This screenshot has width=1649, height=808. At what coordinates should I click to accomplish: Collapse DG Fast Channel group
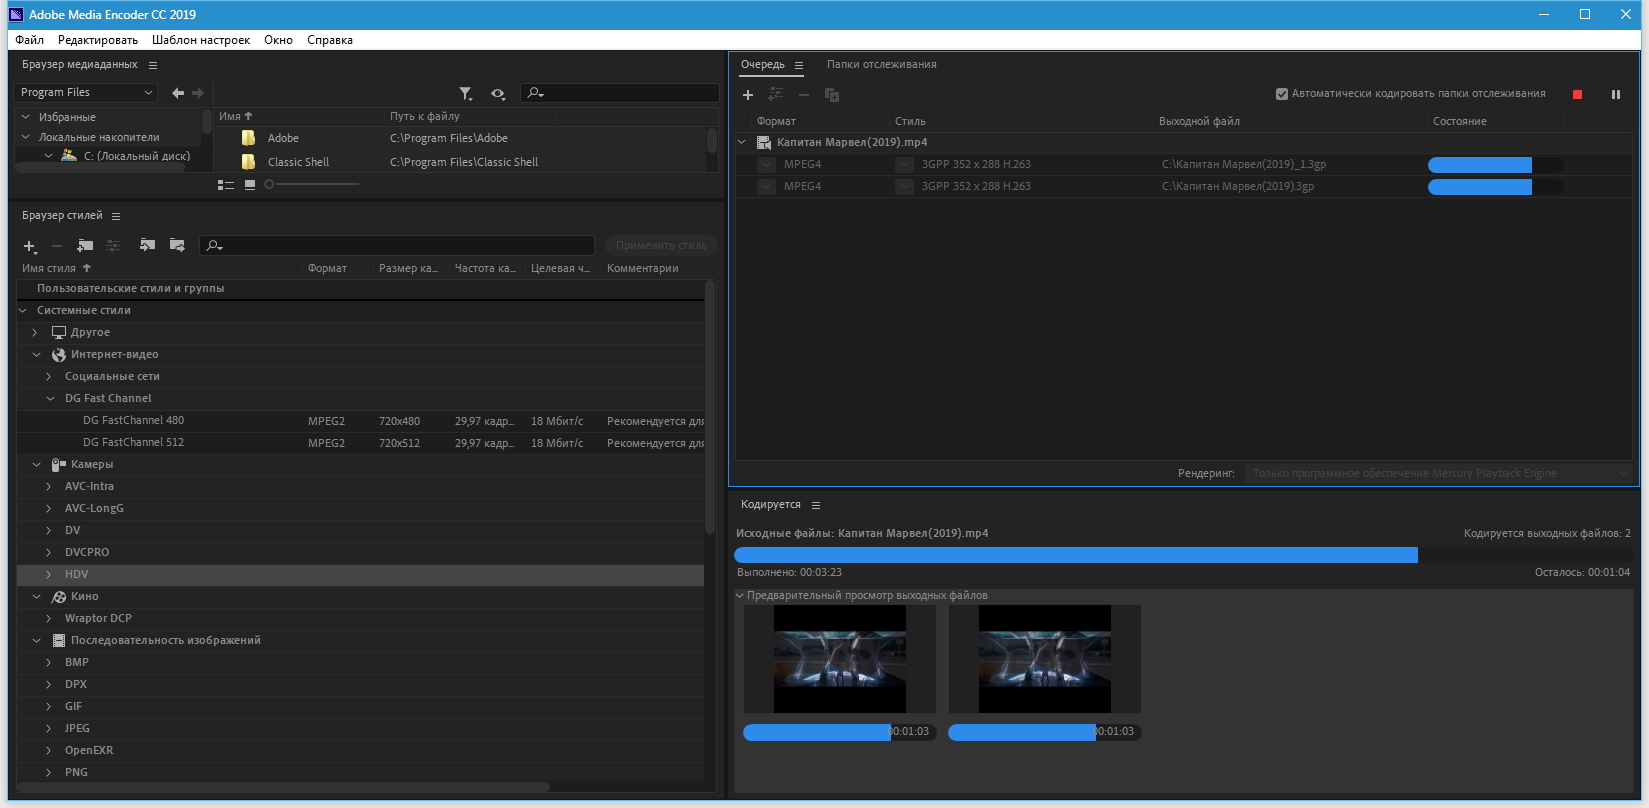click(x=51, y=399)
